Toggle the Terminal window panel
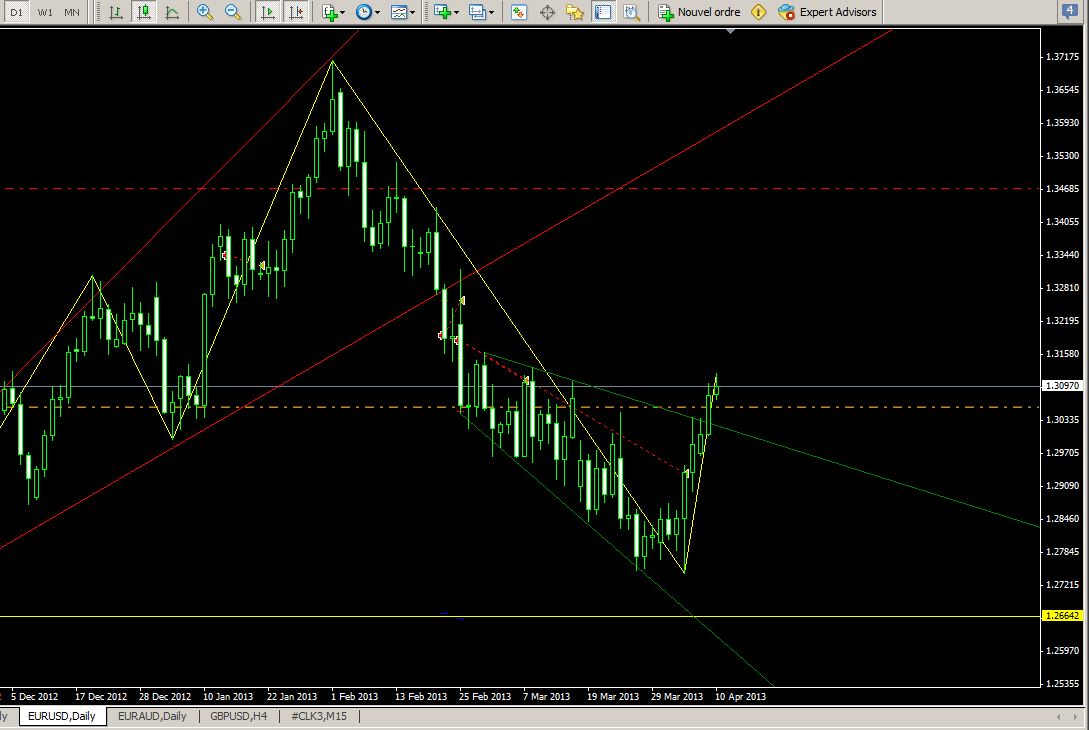The image size is (1089, 730). [x=603, y=12]
